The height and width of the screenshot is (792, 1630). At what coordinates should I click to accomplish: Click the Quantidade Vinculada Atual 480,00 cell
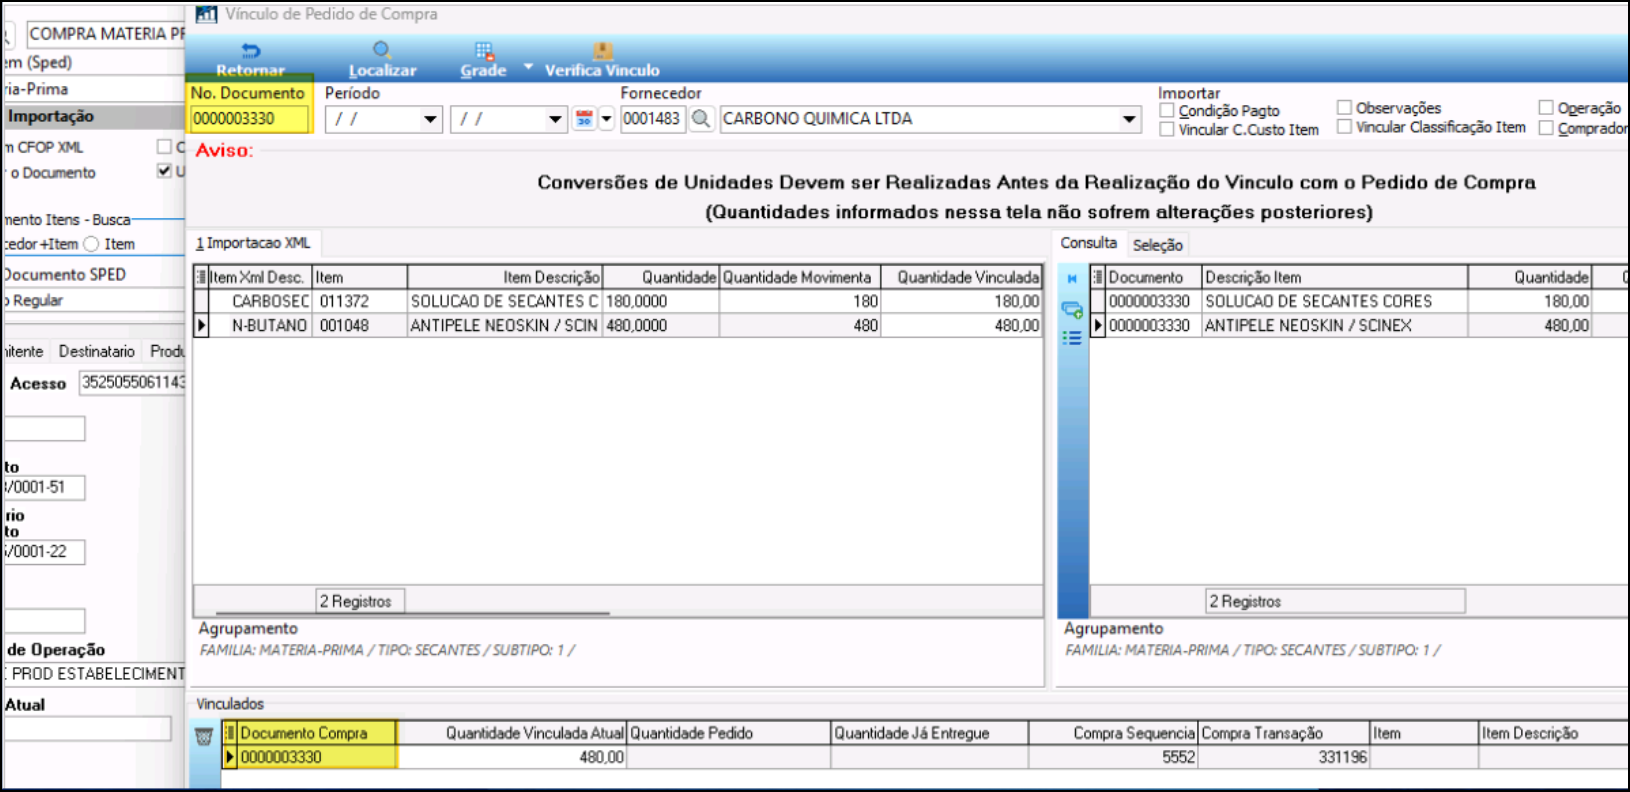(511, 757)
